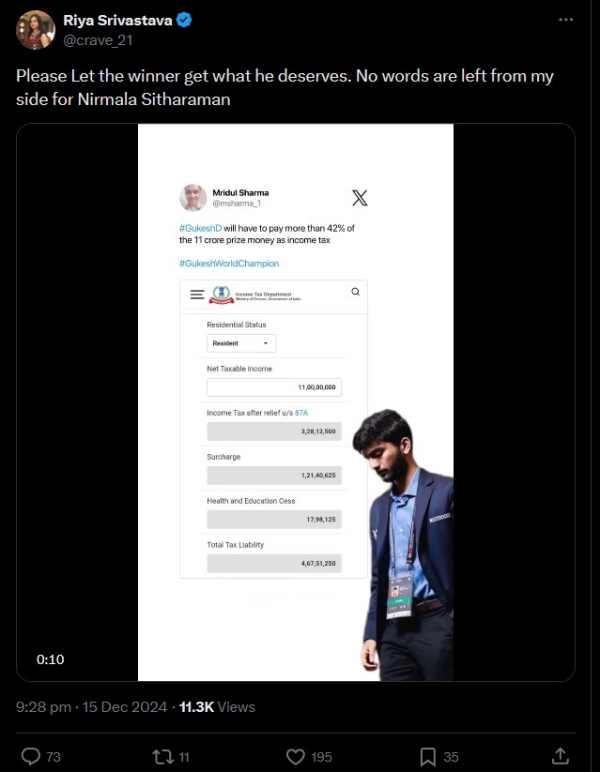Bookmark this post
The image size is (600, 772).
click(428, 756)
